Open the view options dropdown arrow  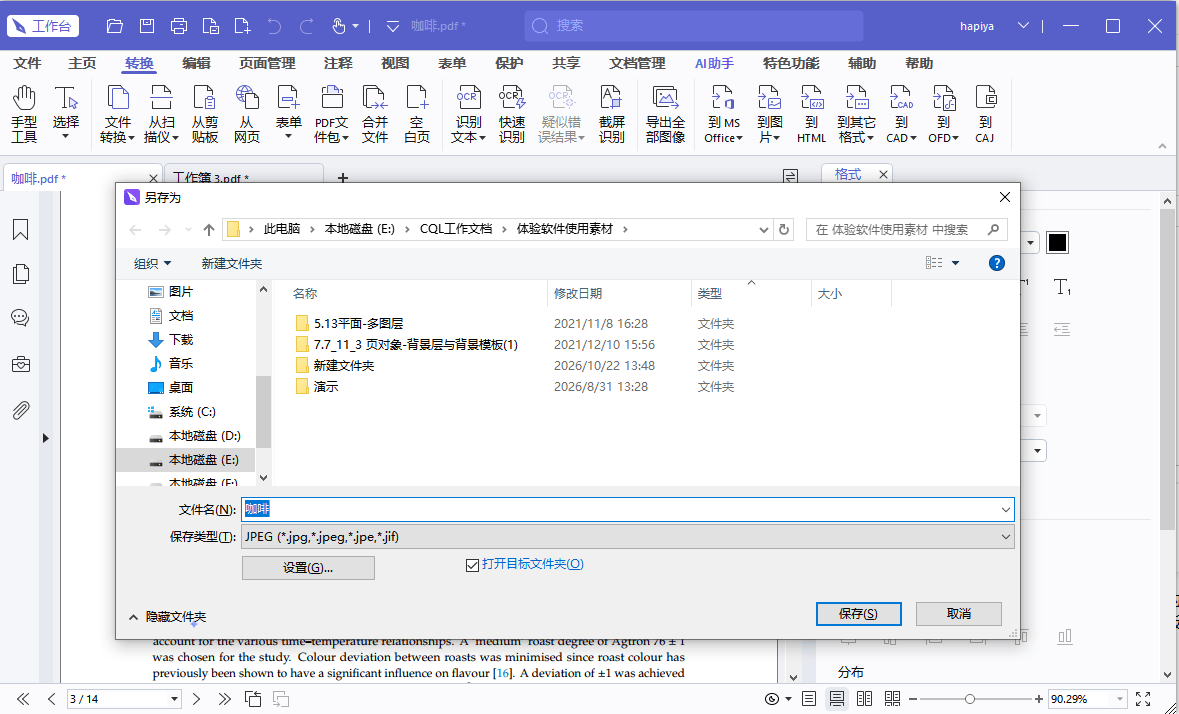coord(956,263)
